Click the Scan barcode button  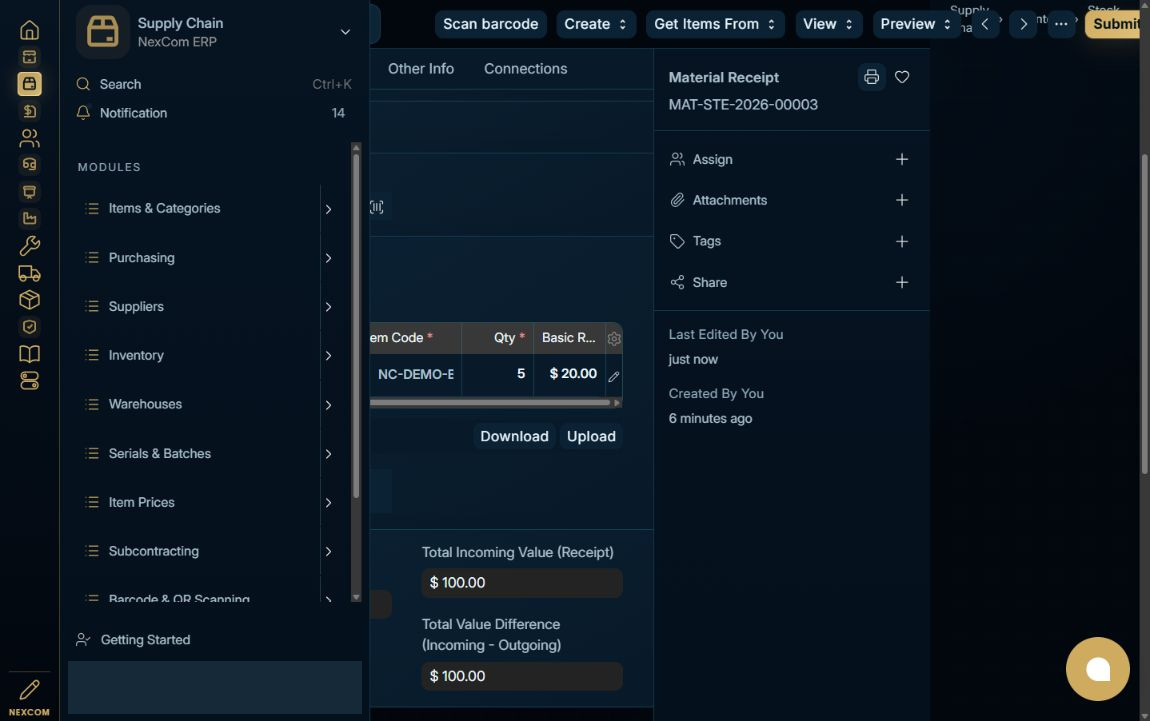491,24
